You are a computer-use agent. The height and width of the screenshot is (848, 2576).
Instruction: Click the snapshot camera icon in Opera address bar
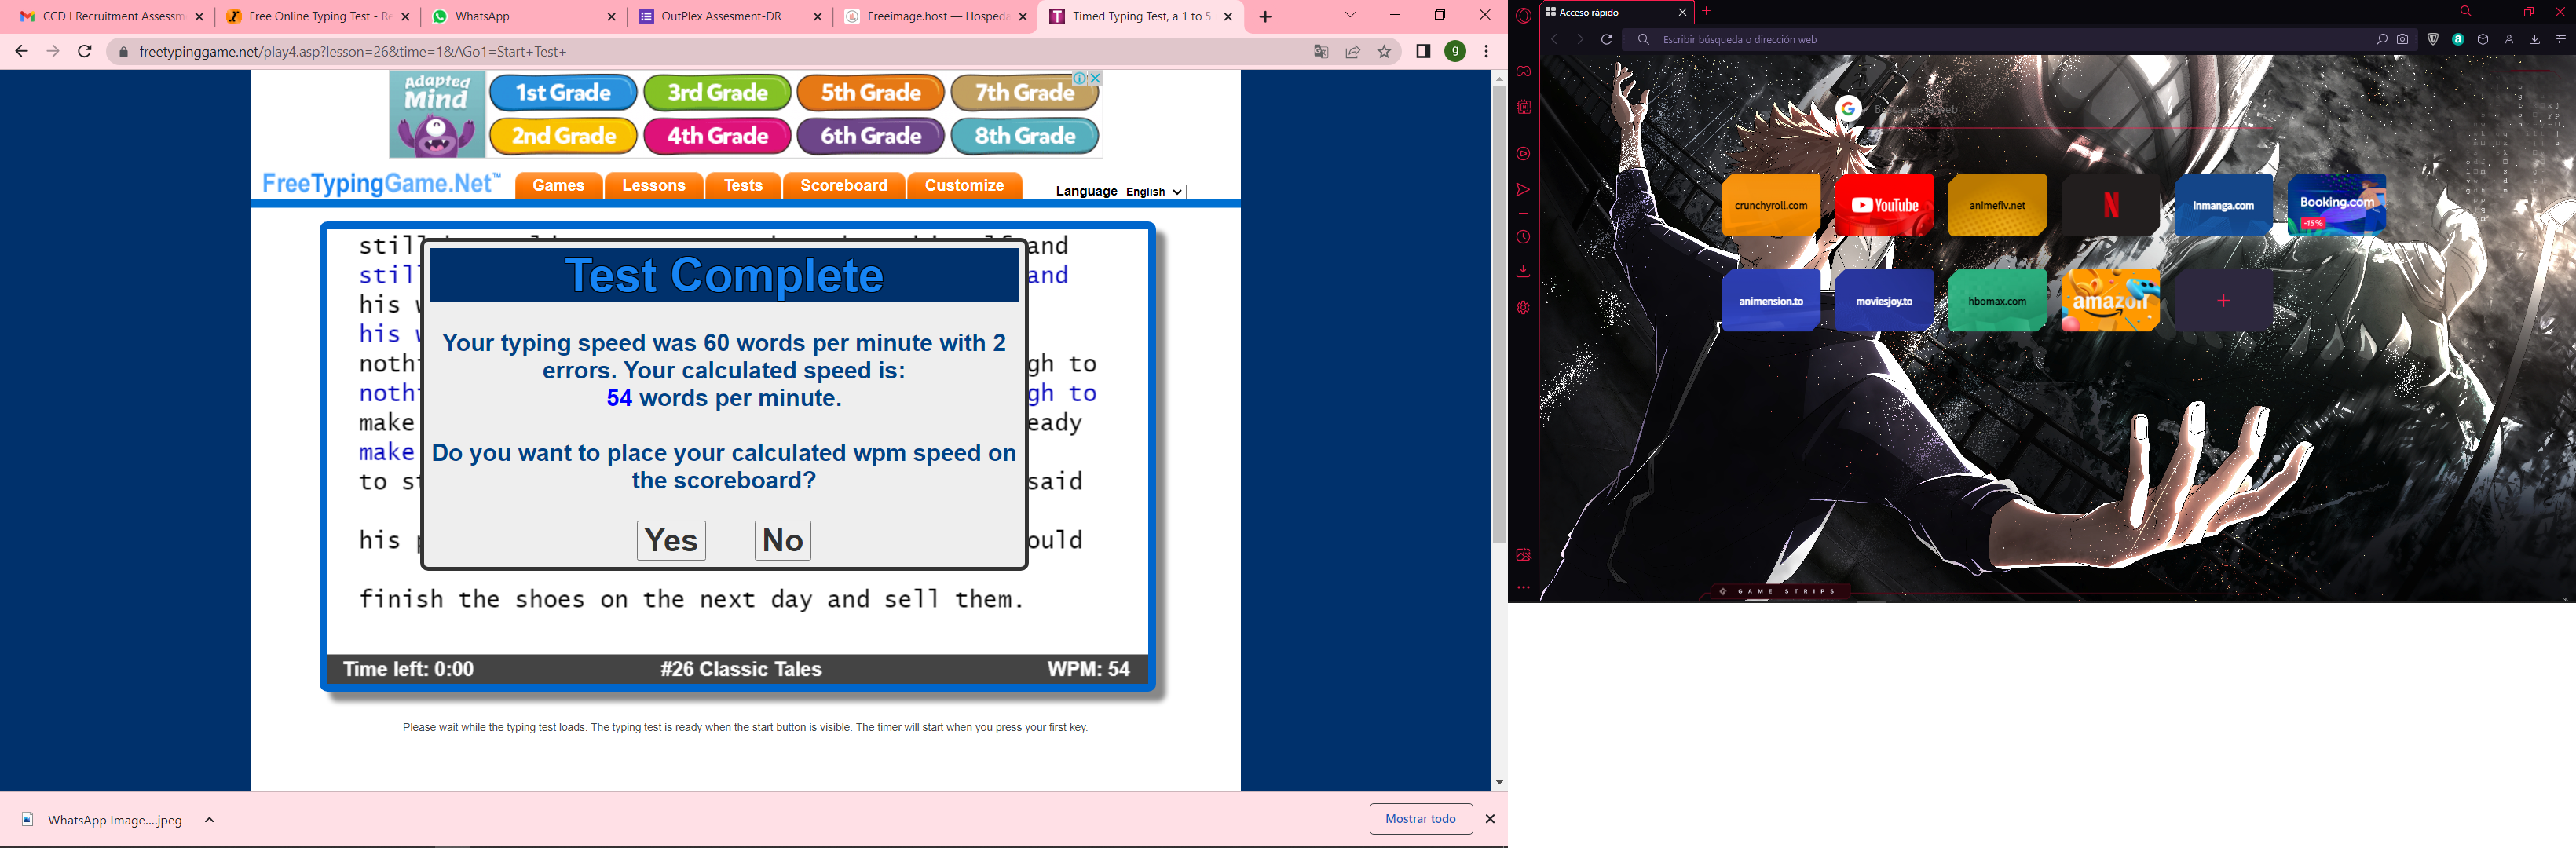point(2402,40)
